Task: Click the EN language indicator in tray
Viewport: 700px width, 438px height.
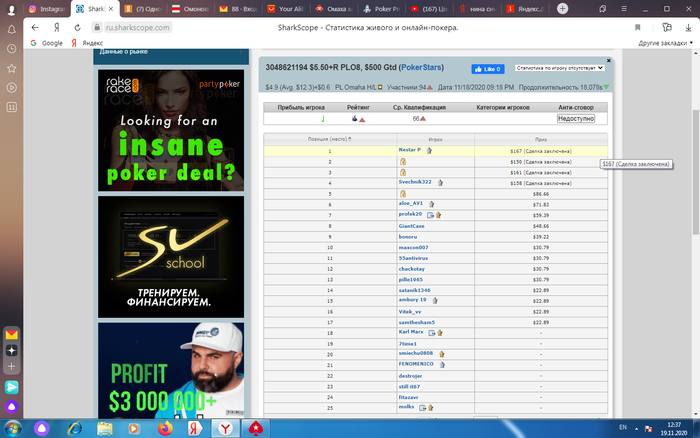Action: tap(623, 427)
